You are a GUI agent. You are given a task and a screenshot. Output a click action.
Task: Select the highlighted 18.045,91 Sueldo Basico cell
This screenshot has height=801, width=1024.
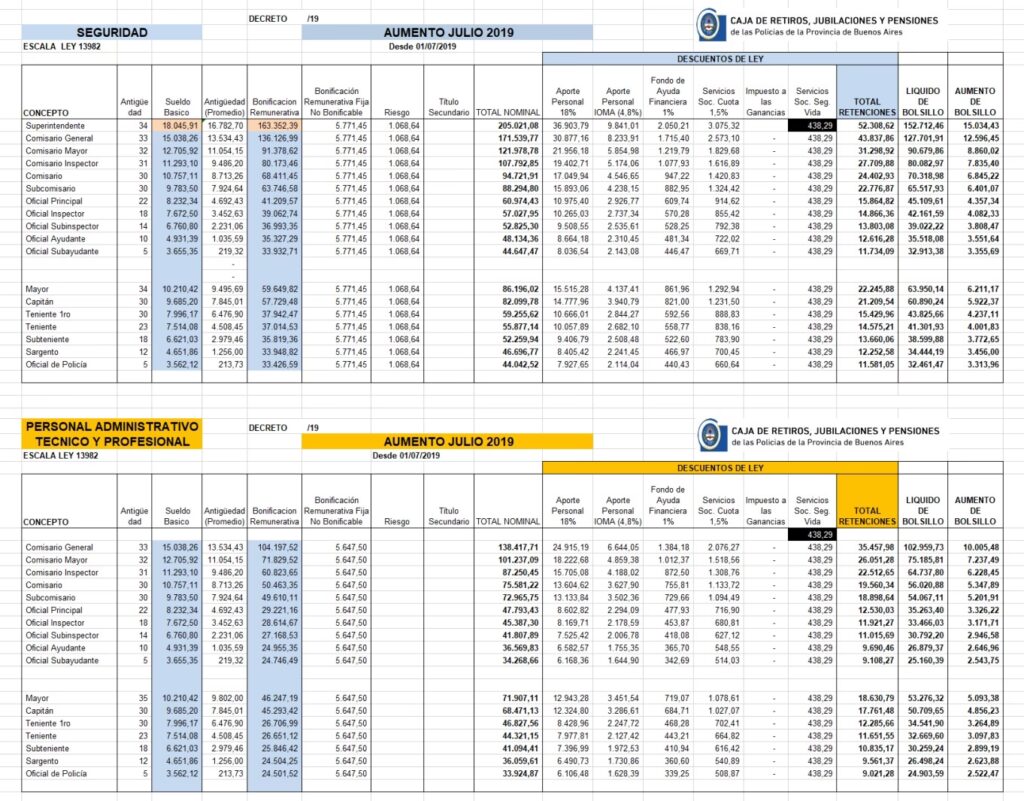[175, 125]
